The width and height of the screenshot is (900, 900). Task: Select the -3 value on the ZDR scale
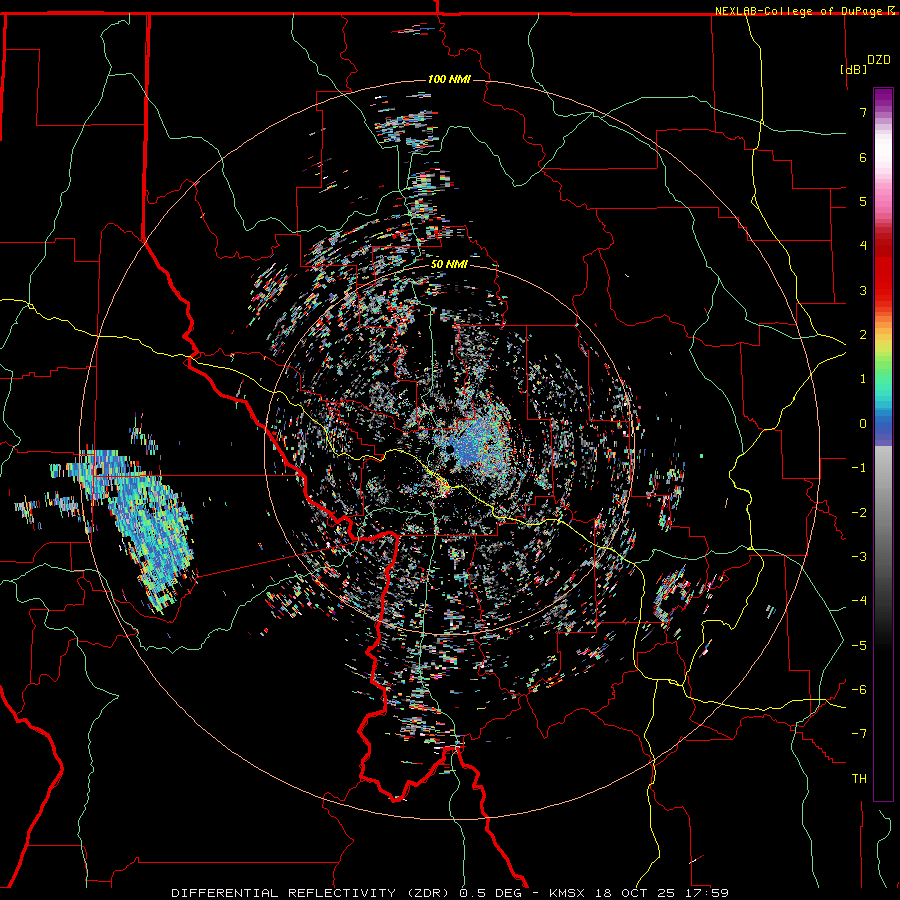[859, 557]
